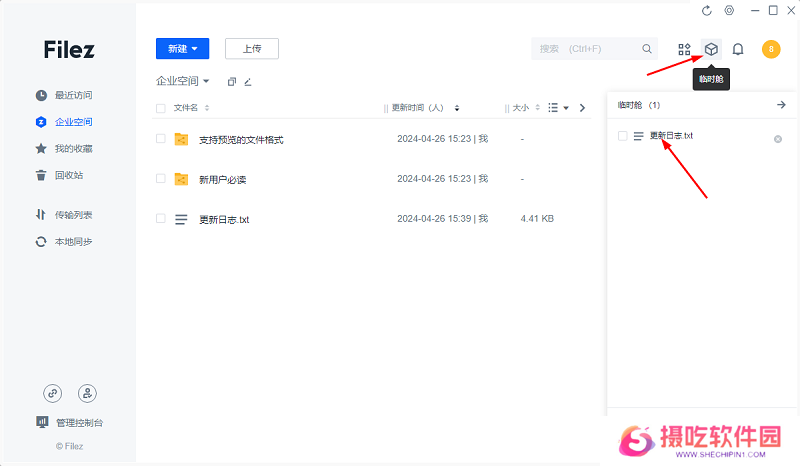Open the folder name 支持预览的文件格式
Screen dimensions: 800x466
pyautogui.click(x=241, y=140)
